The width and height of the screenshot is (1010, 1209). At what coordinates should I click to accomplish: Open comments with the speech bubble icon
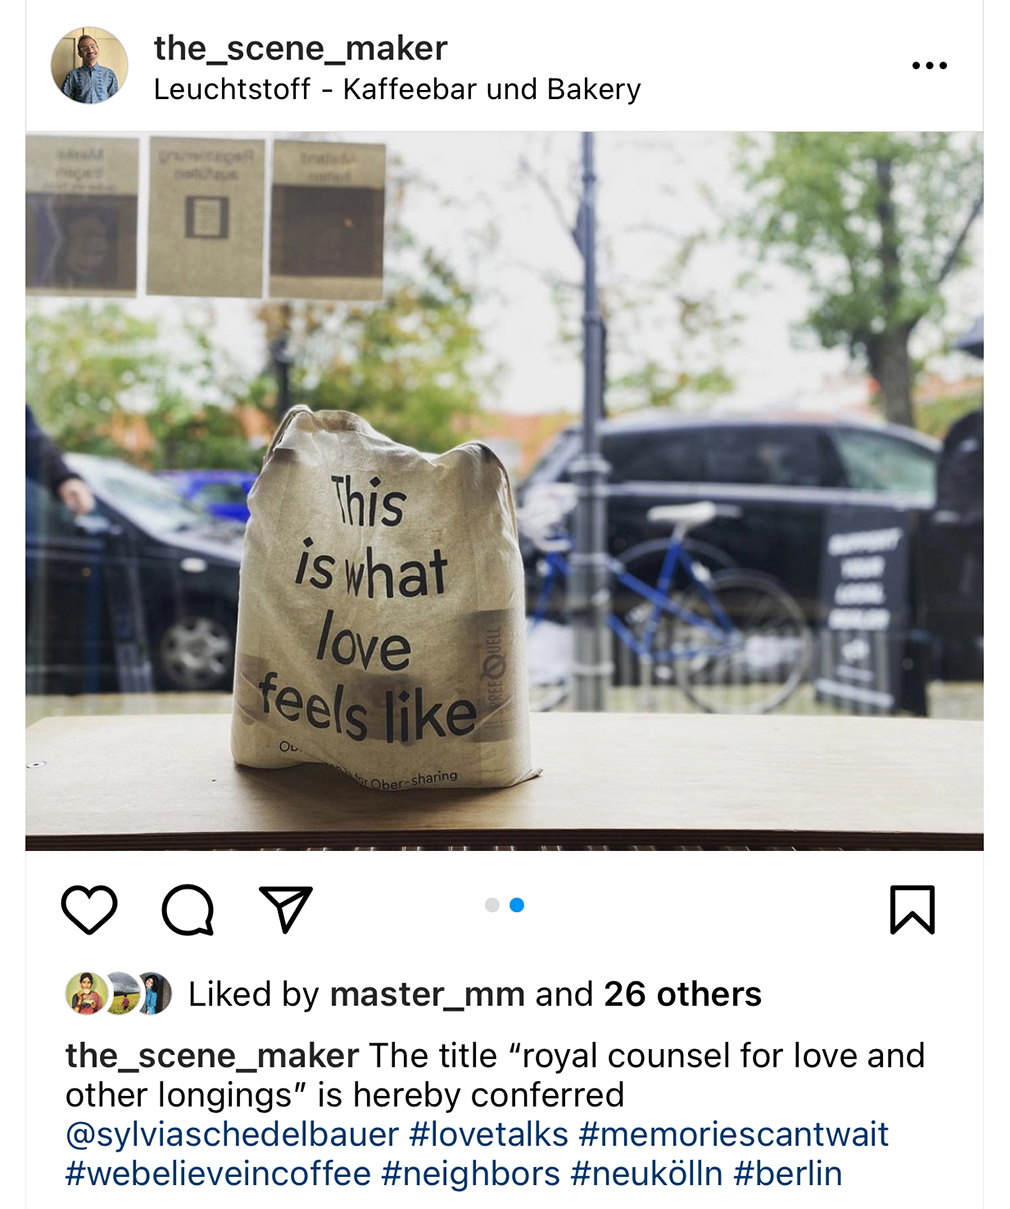188,909
